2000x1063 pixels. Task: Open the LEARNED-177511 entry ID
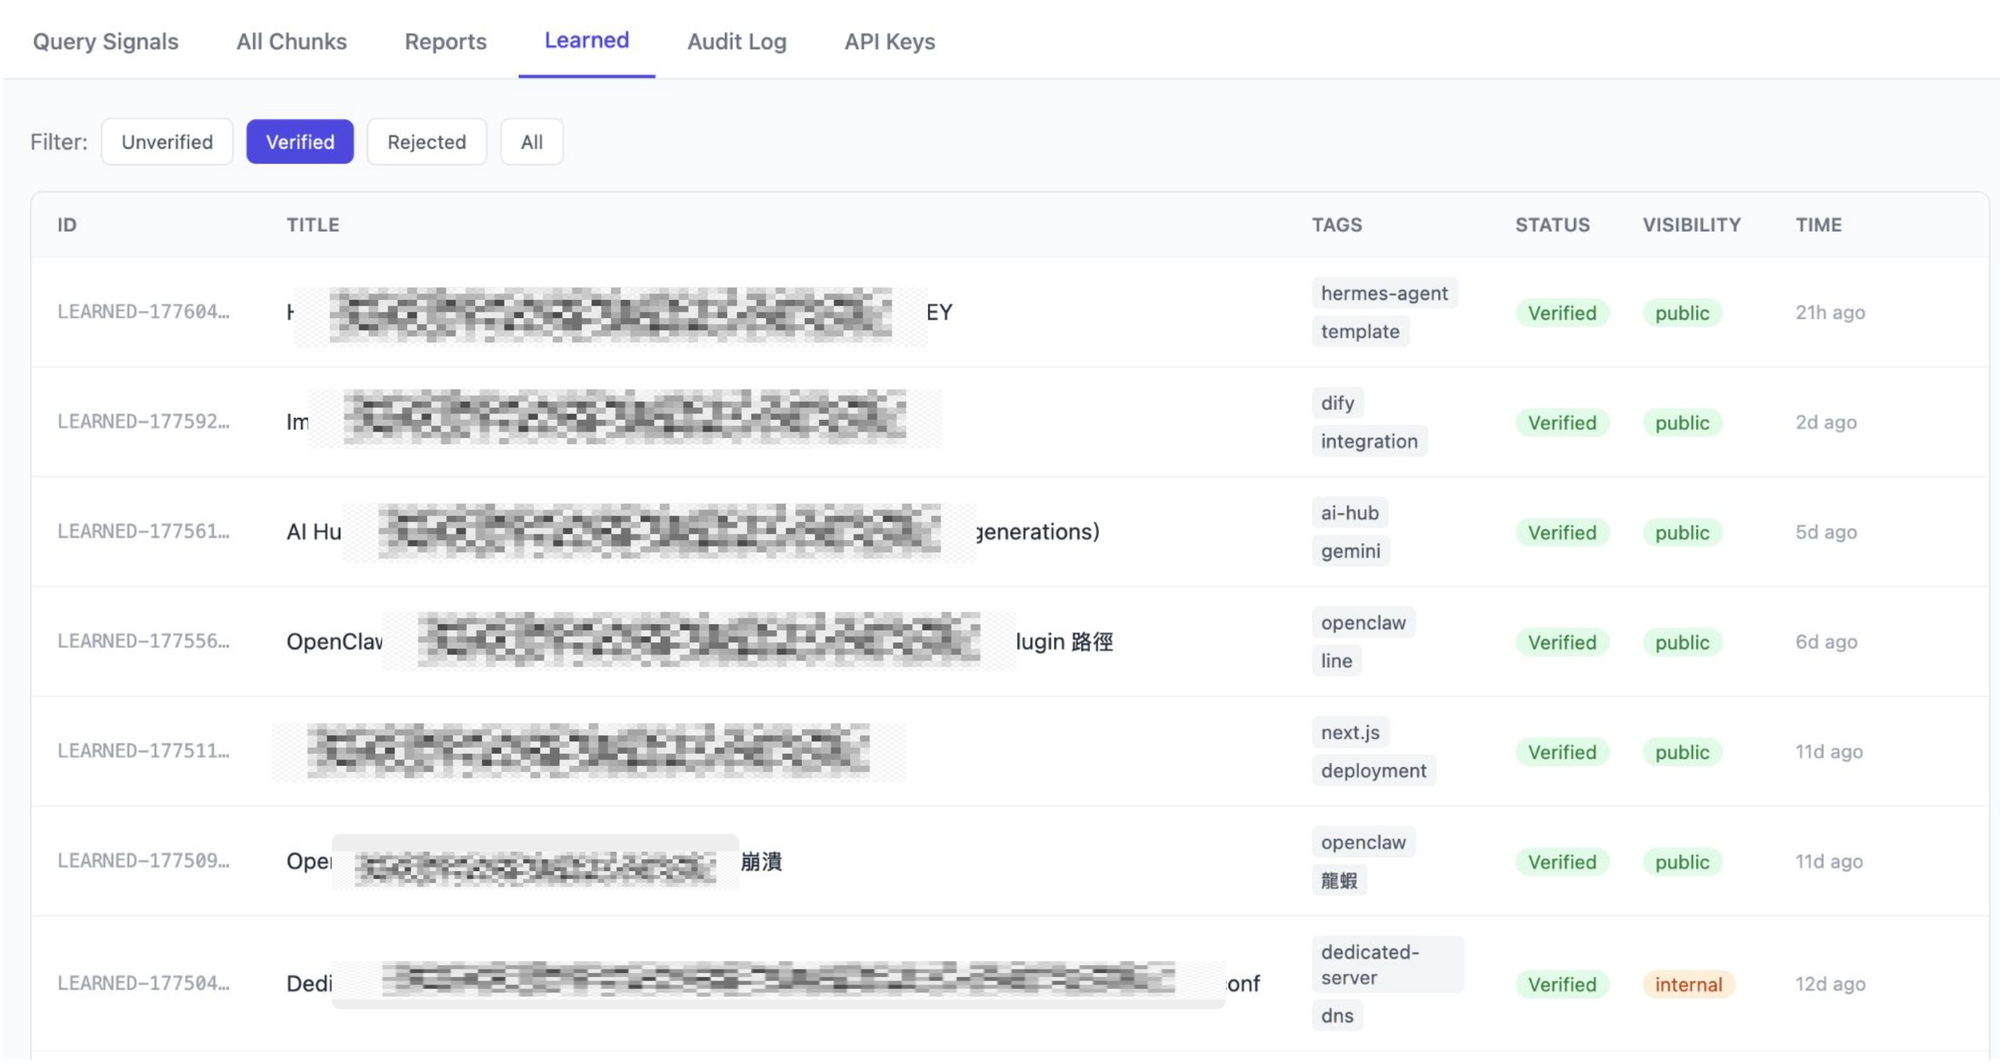pyautogui.click(x=143, y=751)
